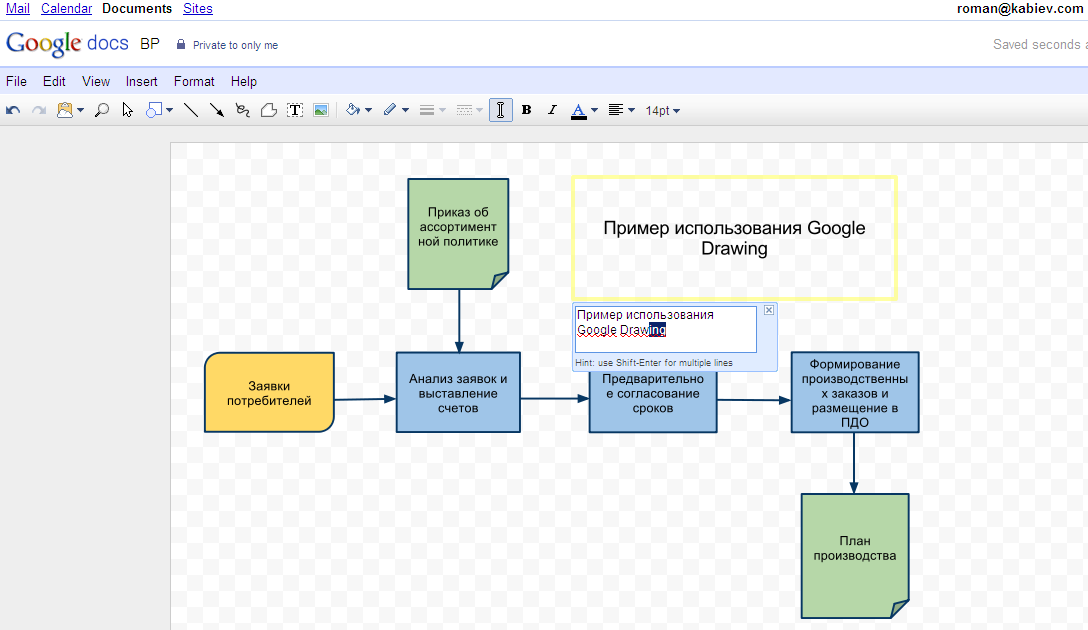This screenshot has width=1088, height=630.
Task: Select the Анализ заявок и выставление счетов box
Action: [458, 393]
